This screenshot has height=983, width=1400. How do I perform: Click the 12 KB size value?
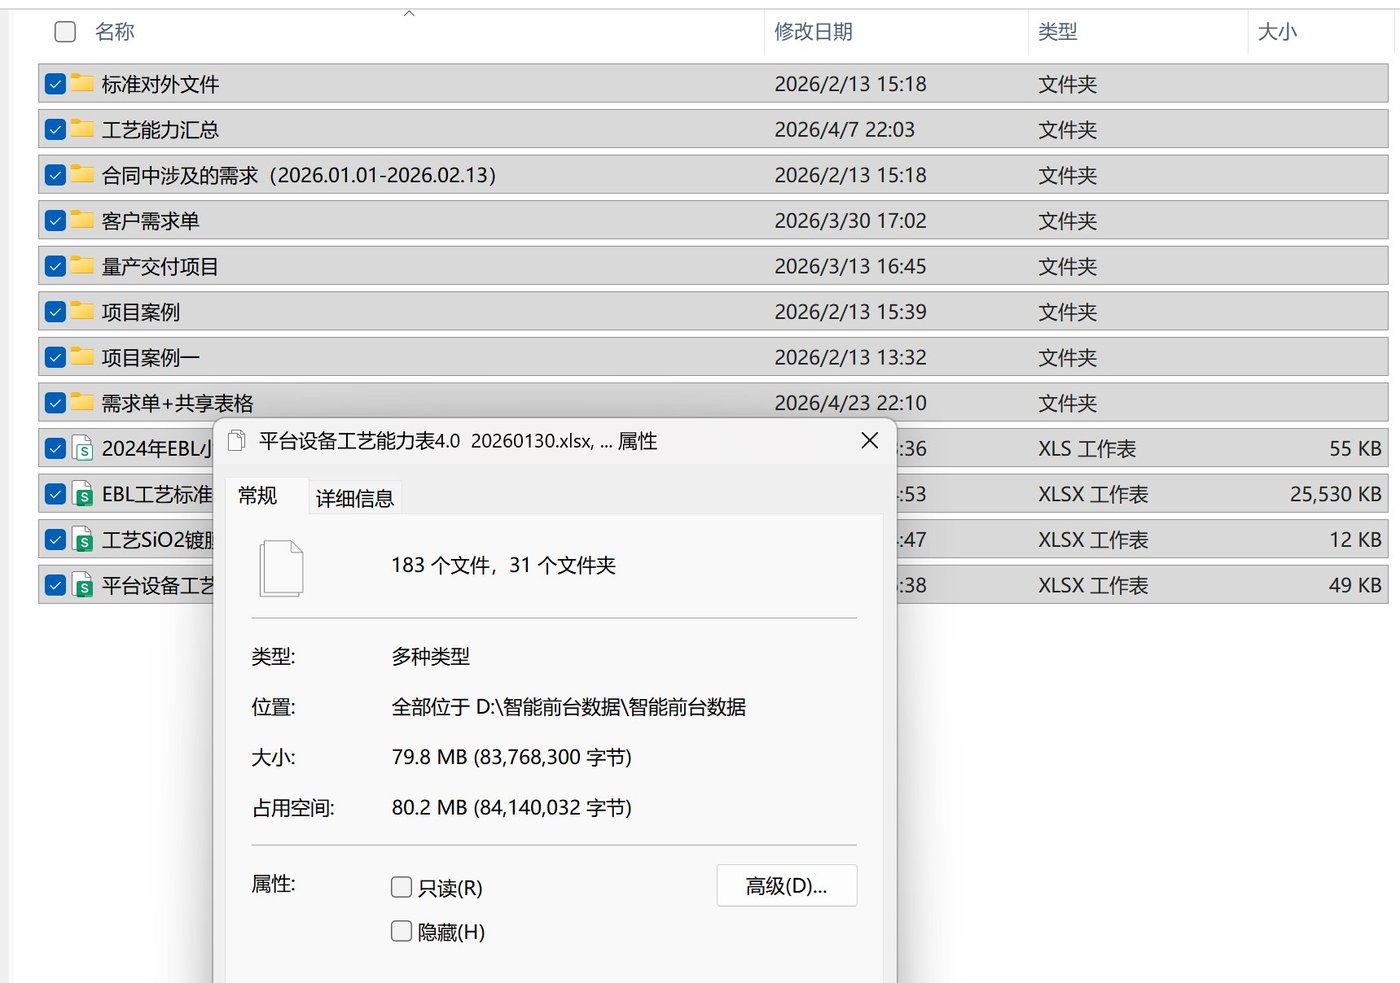coord(1355,540)
